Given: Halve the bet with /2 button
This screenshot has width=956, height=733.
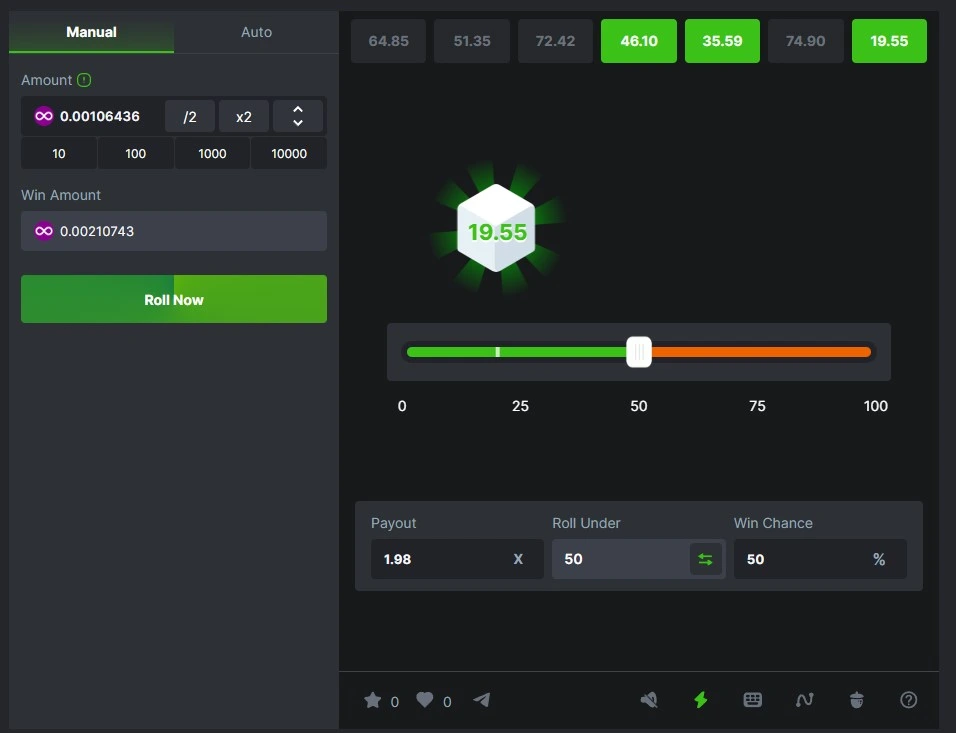Looking at the screenshot, I should point(190,116).
